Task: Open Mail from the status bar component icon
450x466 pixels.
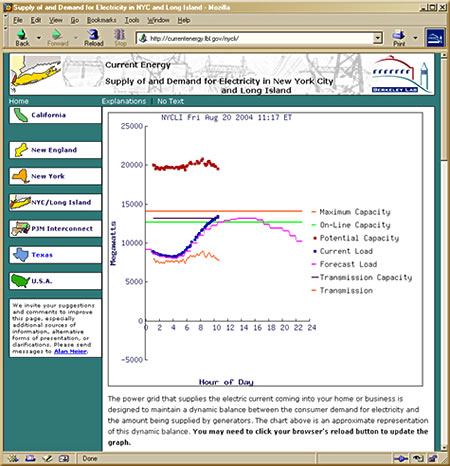Action: pos(30,459)
